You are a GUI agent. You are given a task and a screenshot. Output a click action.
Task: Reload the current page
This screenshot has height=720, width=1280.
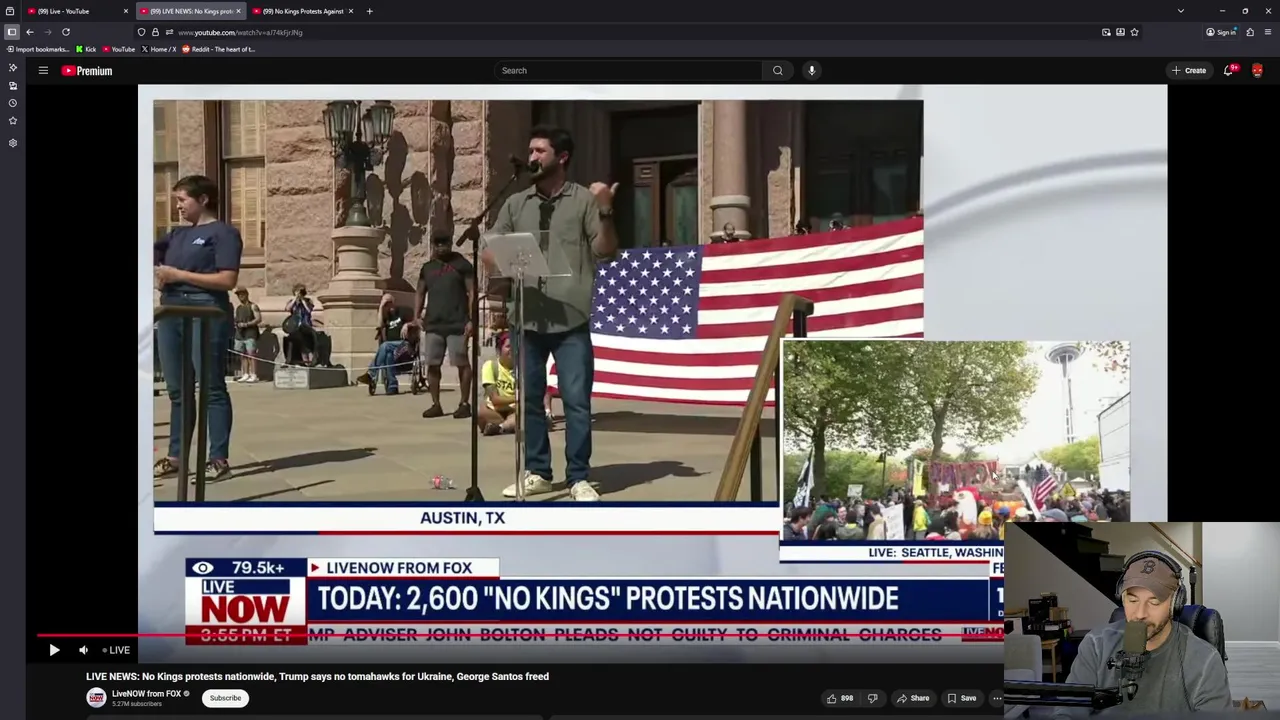pyautogui.click(x=66, y=32)
